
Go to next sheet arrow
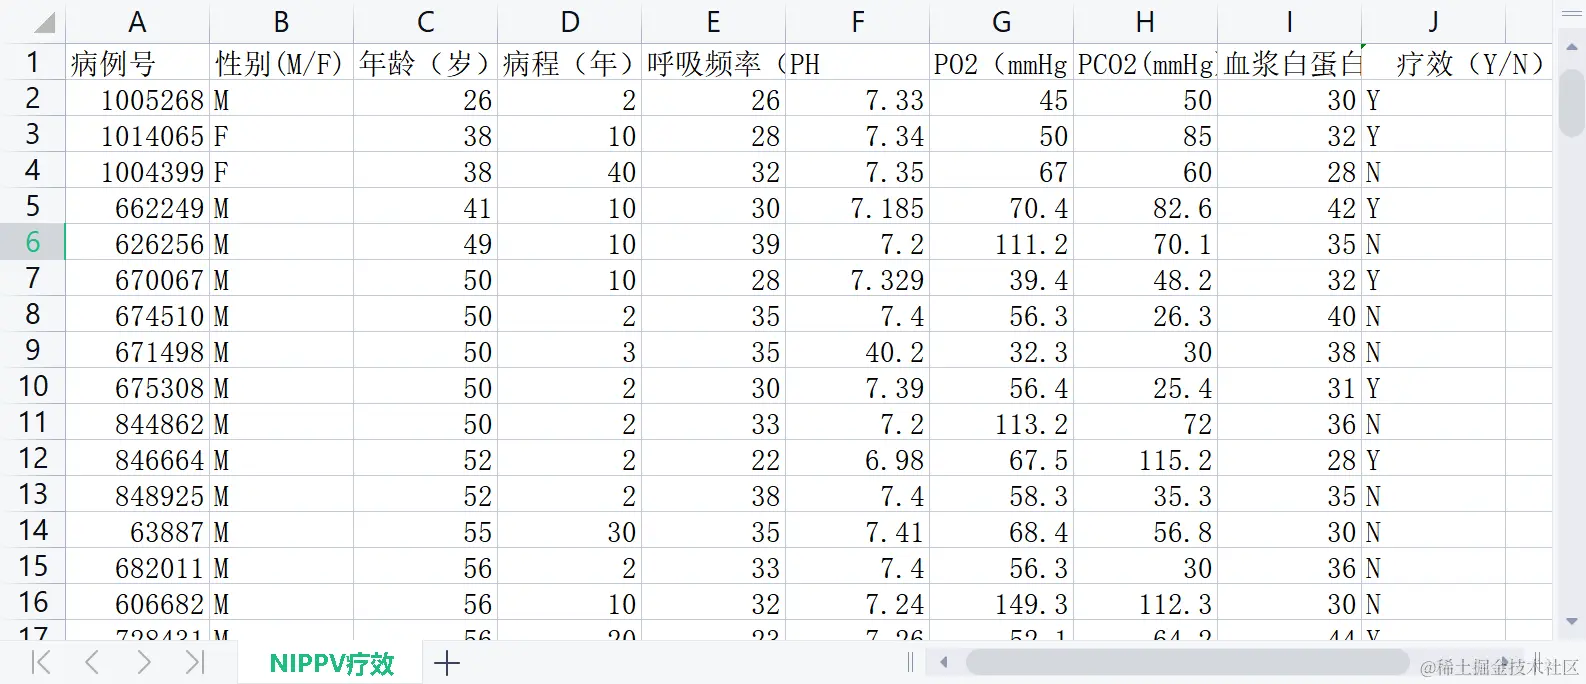coord(143,662)
